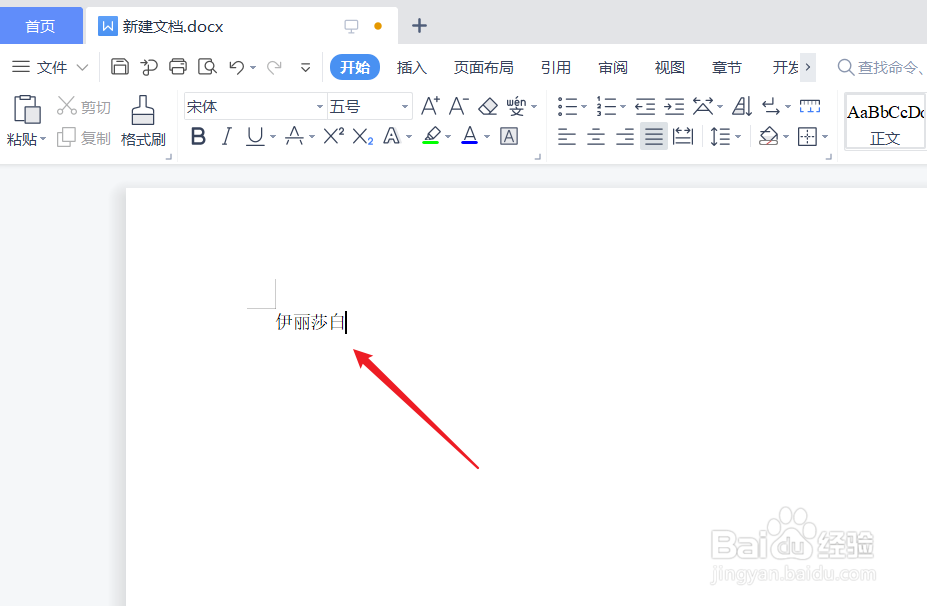Toggle underline on the text
927x606 pixels.
tap(252, 136)
